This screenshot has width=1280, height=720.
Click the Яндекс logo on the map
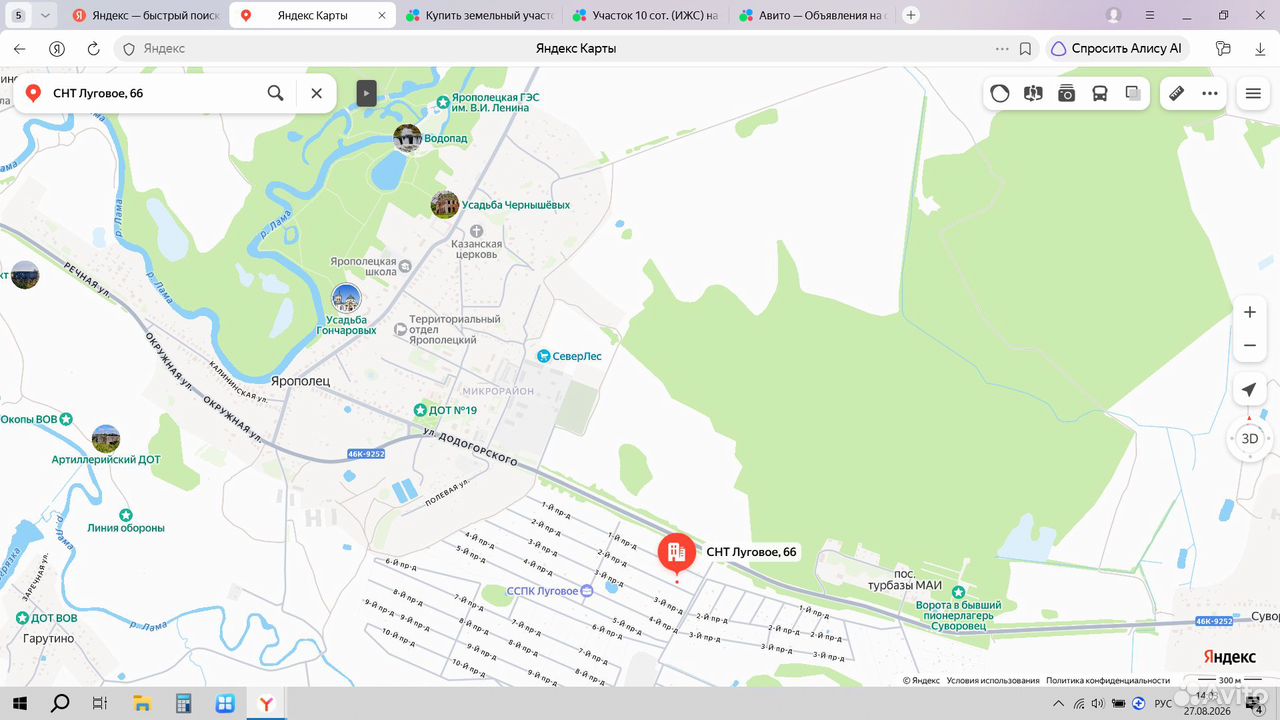(1230, 656)
